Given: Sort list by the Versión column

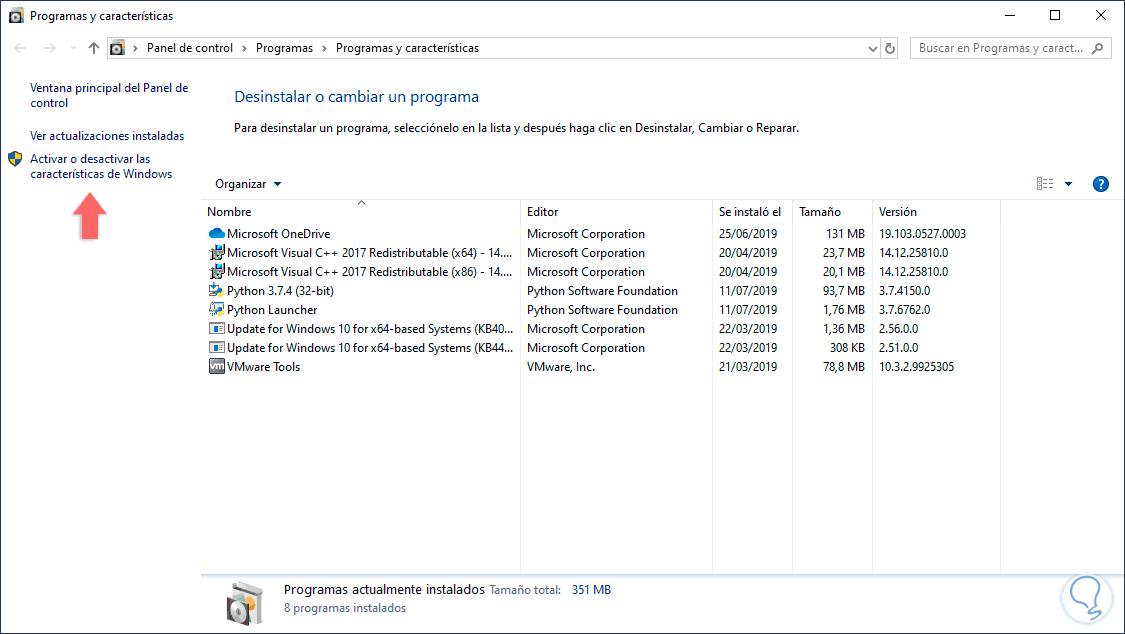Looking at the screenshot, I should 936,212.
